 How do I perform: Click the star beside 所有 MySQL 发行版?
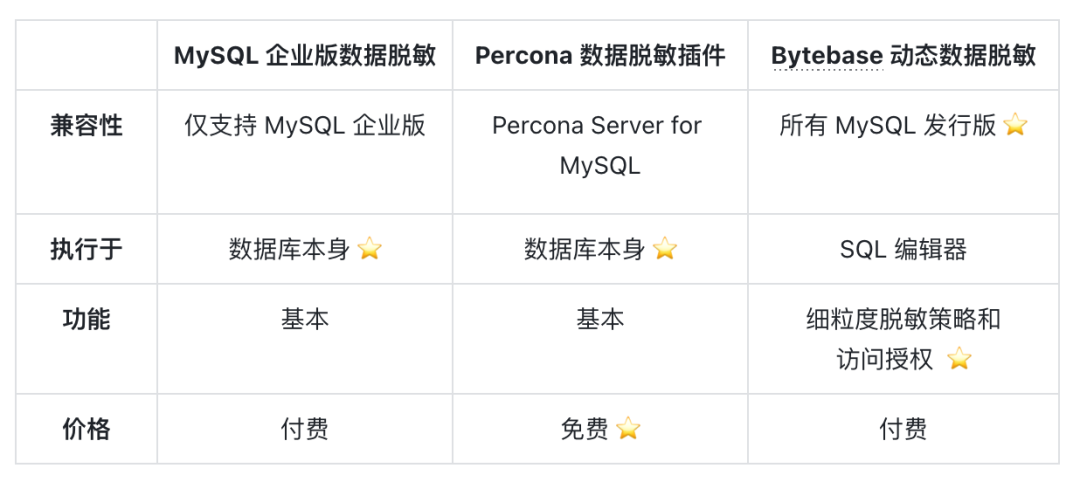click(1015, 125)
